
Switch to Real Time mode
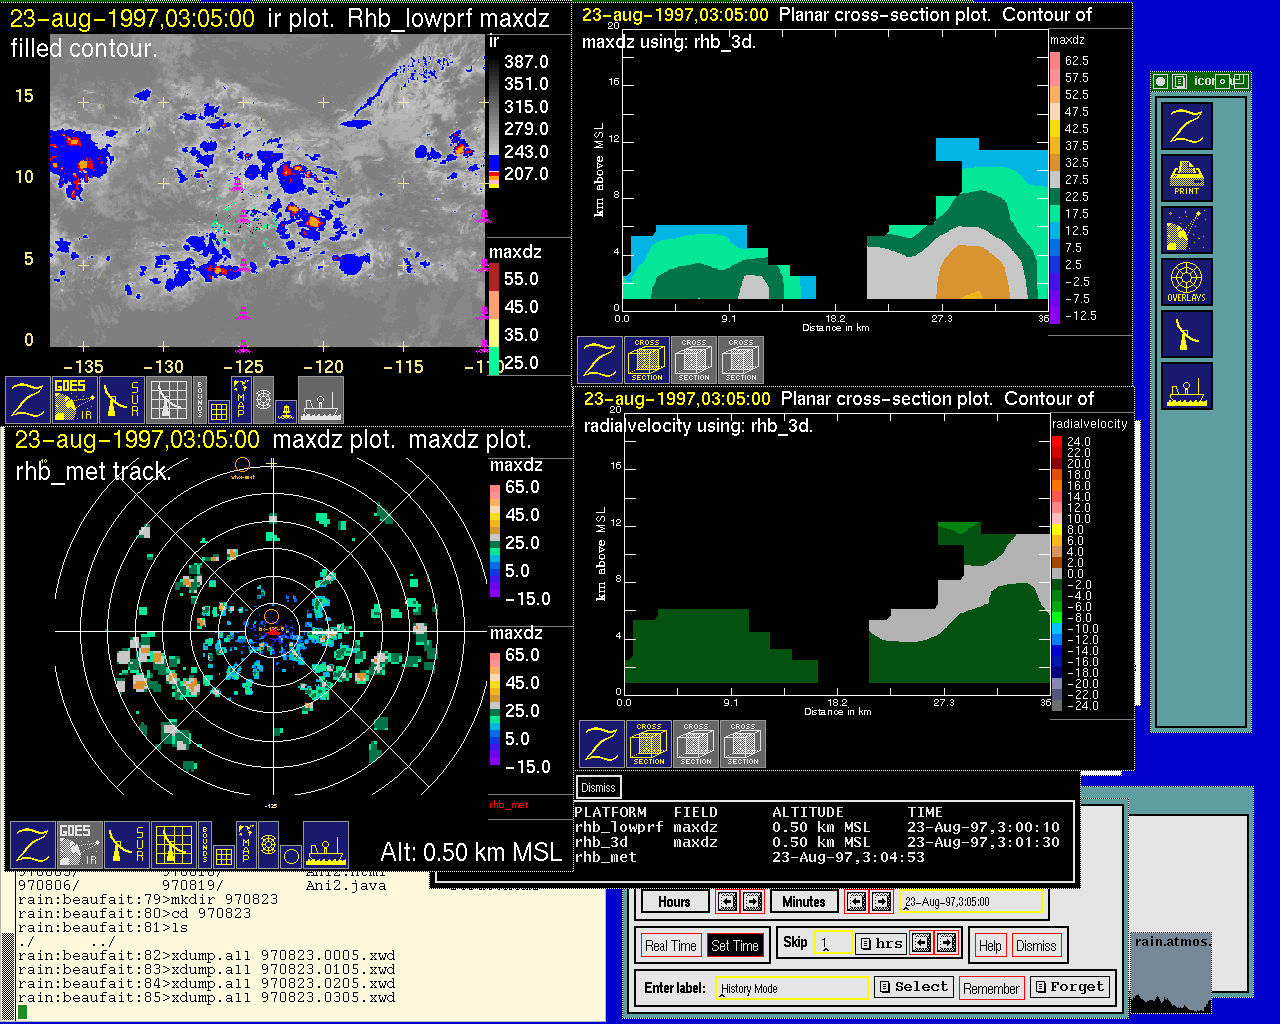670,945
